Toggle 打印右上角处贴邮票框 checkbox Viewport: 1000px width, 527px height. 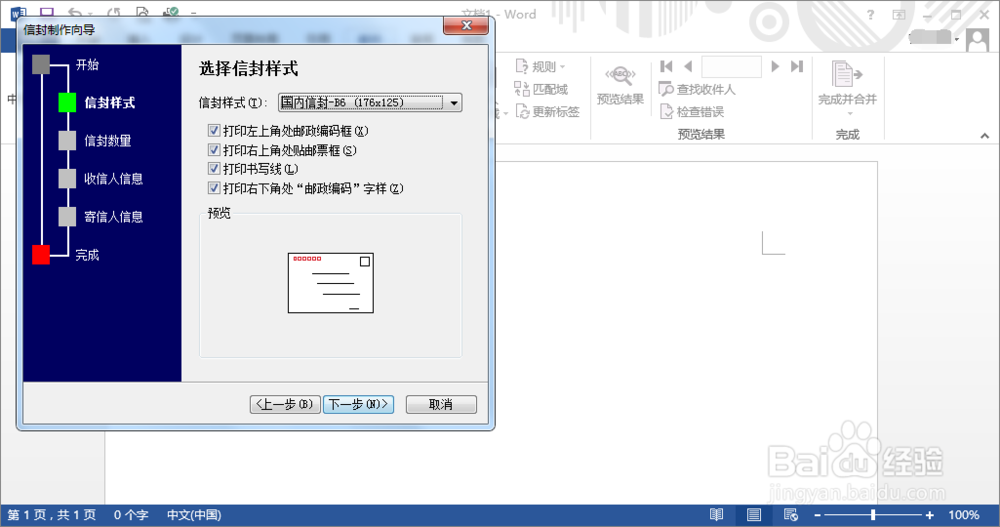[x=214, y=150]
